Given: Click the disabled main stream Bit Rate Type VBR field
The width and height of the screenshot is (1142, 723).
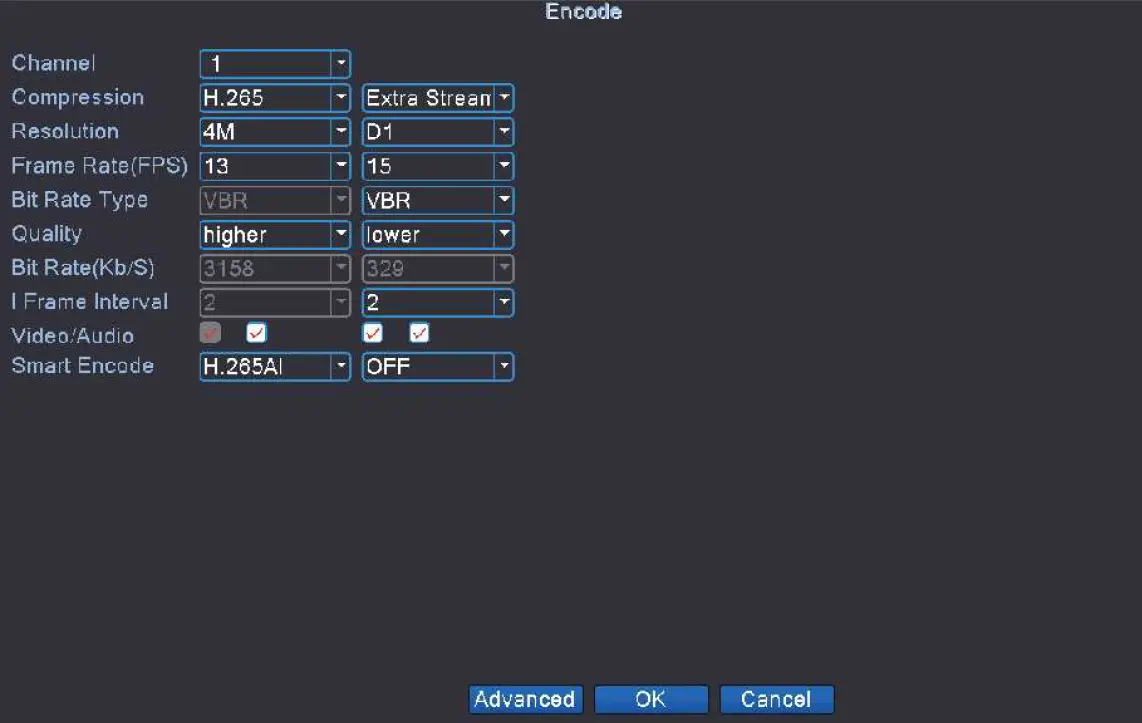Looking at the screenshot, I should tap(275, 200).
